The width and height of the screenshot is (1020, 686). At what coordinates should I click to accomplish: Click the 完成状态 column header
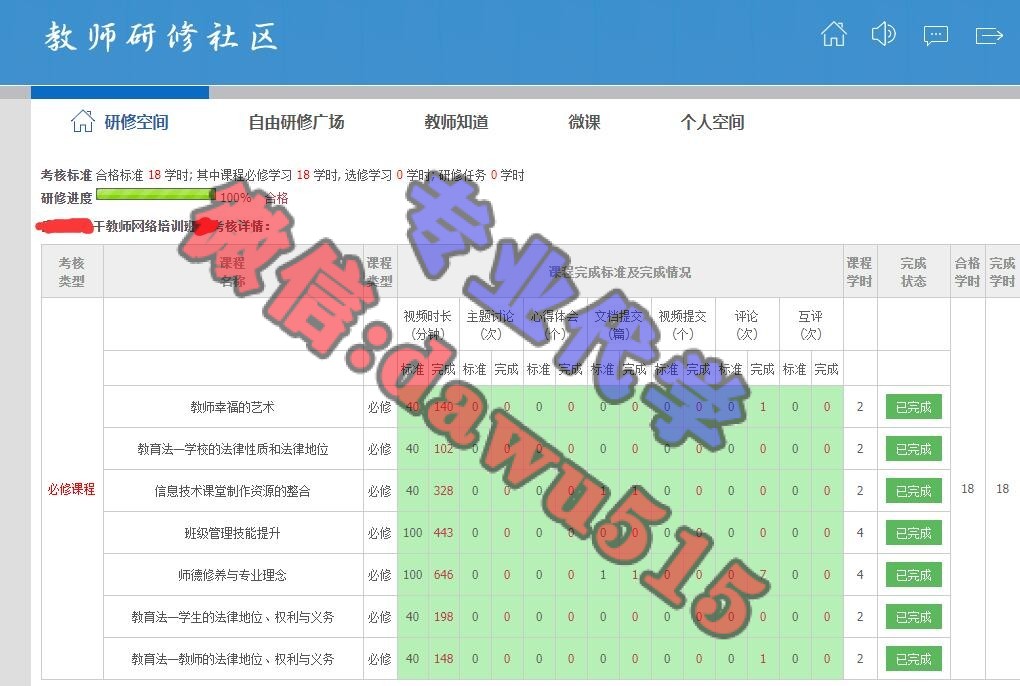[913, 272]
